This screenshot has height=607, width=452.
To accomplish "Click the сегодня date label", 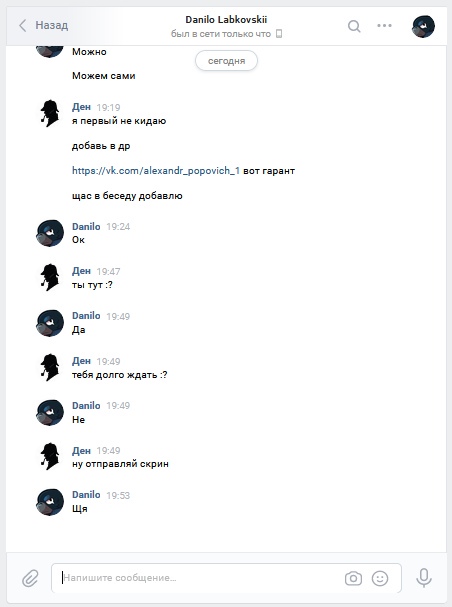I will pos(226,61).
